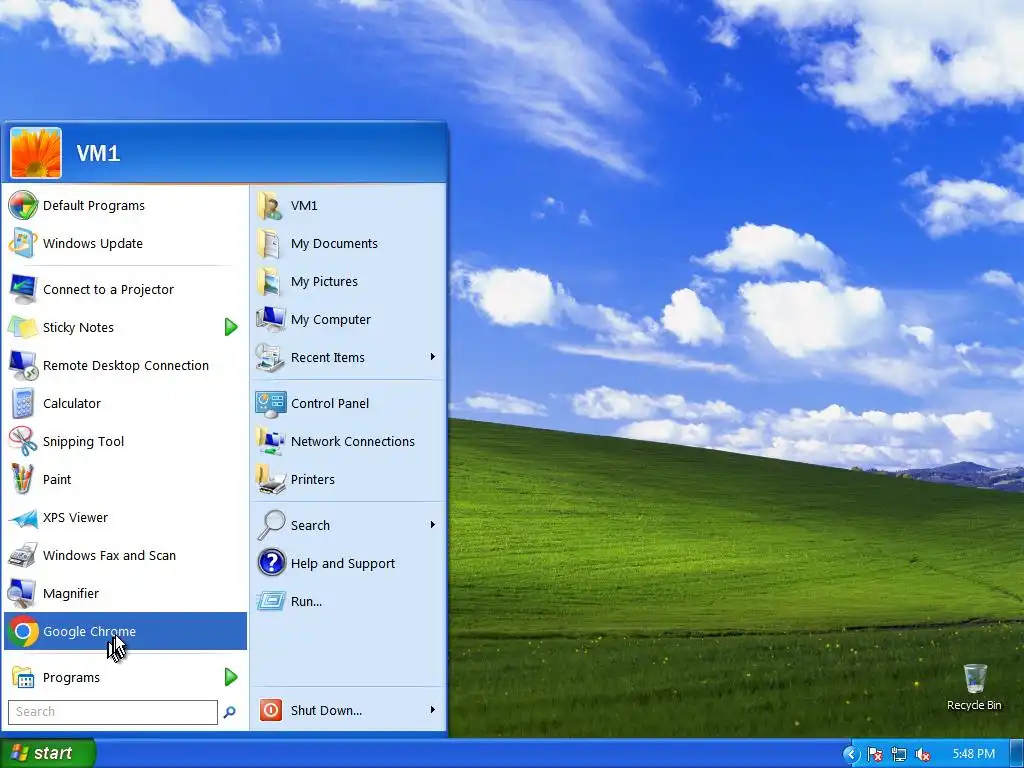Launch the Calculator icon
The image size is (1024, 768).
[x=23, y=403]
